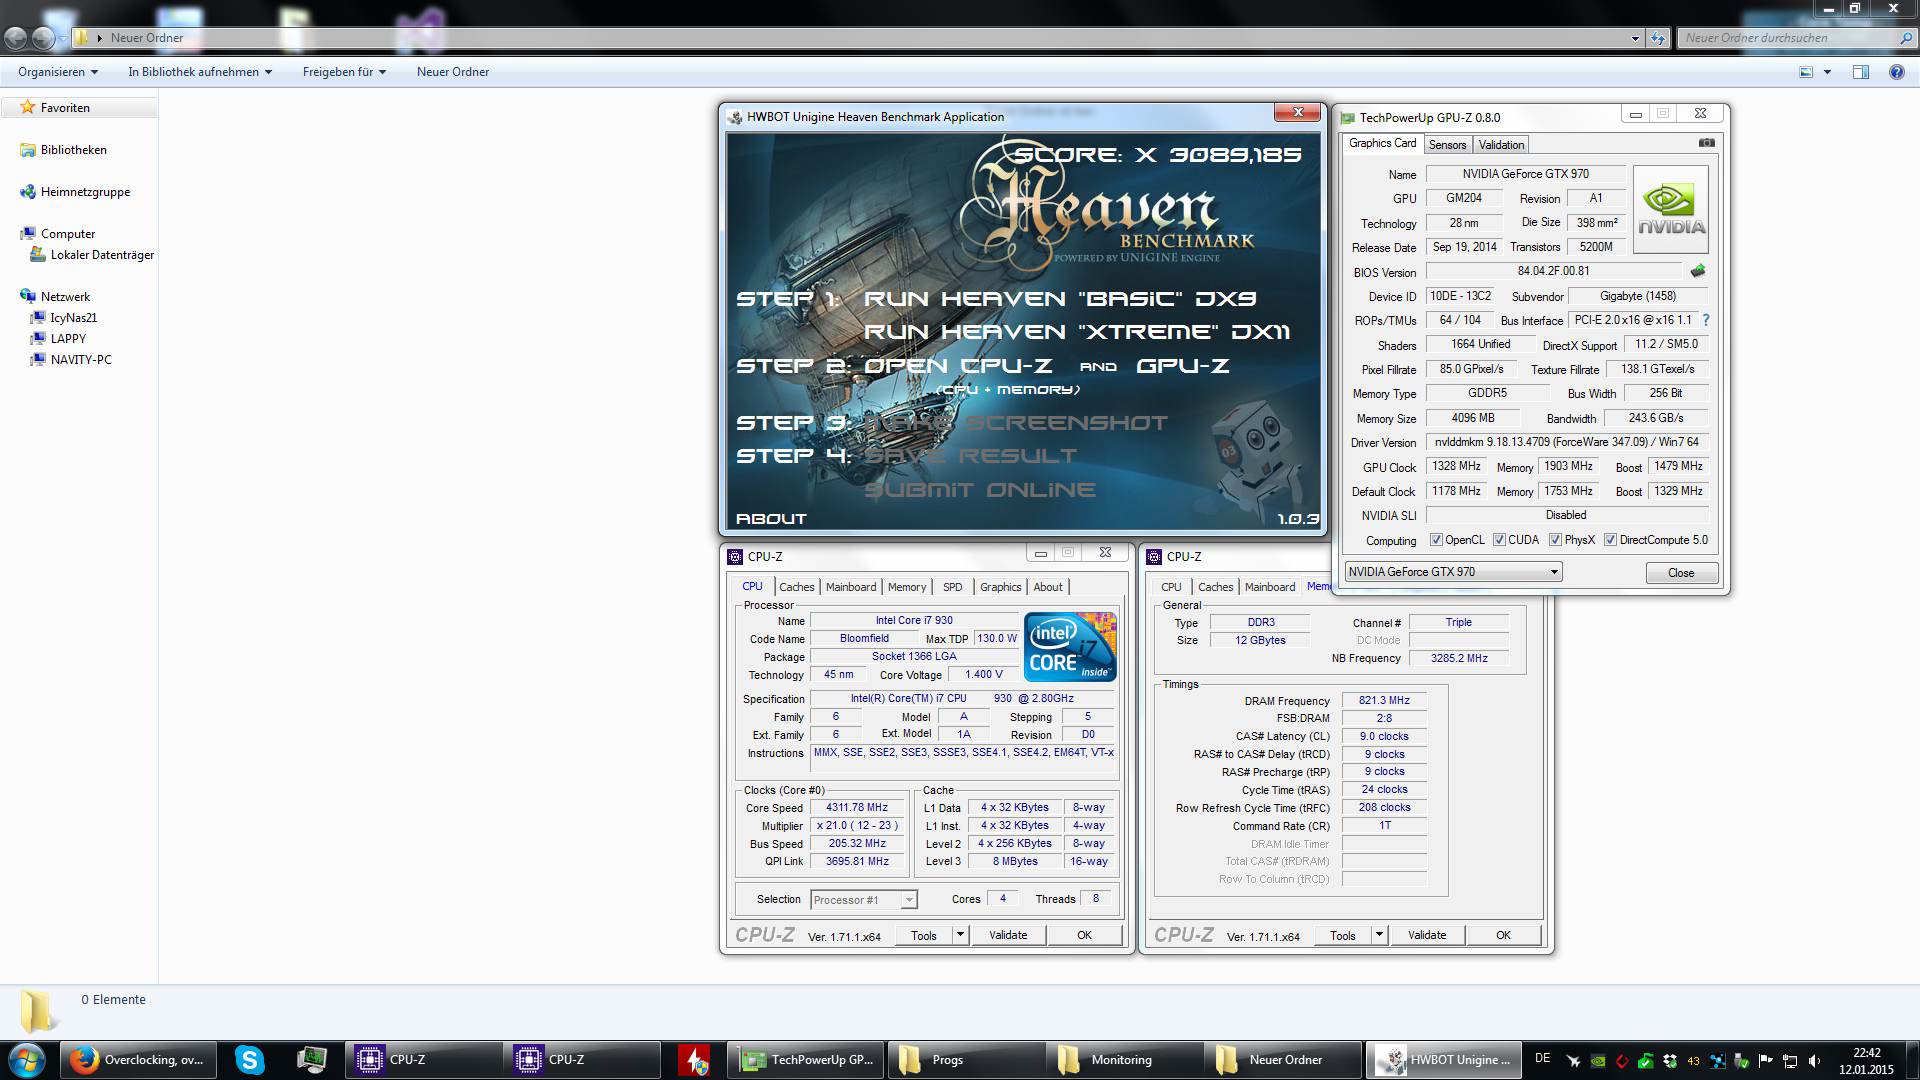The height and width of the screenshot is (1080, 1920).
Task: Click the BIOS save chip icon in GPU-Z
Action: coord(1697,271)
